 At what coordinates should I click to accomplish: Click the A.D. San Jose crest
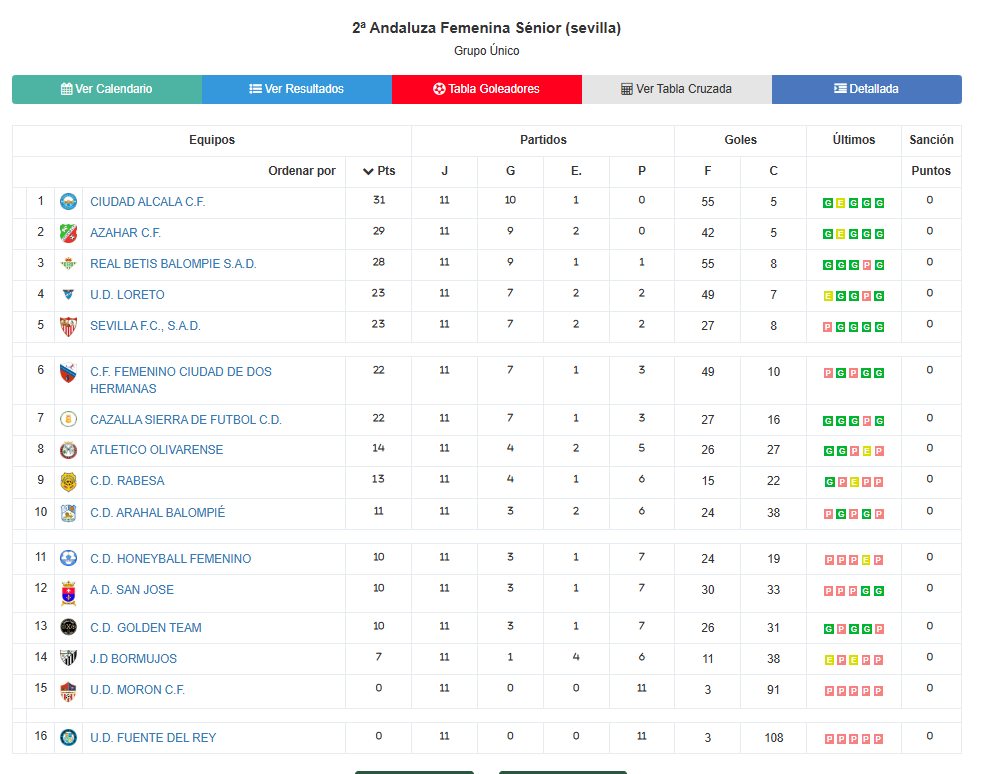[x=68, y=593]
